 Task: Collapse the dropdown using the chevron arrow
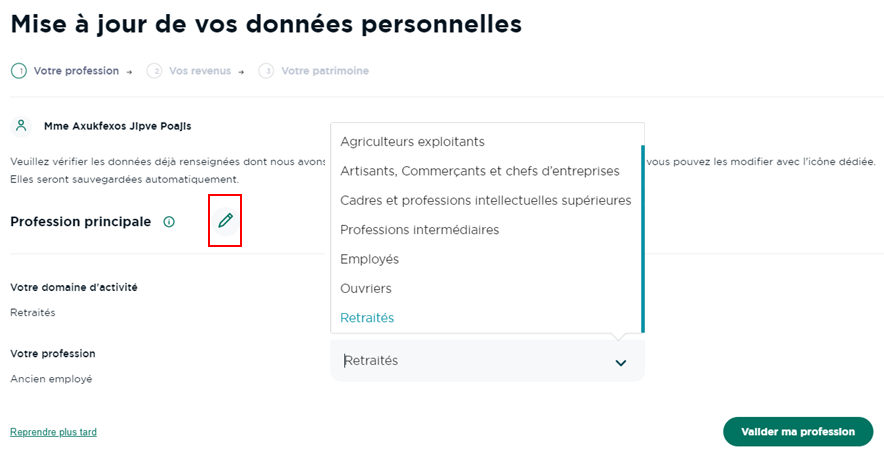click(621, 363)
